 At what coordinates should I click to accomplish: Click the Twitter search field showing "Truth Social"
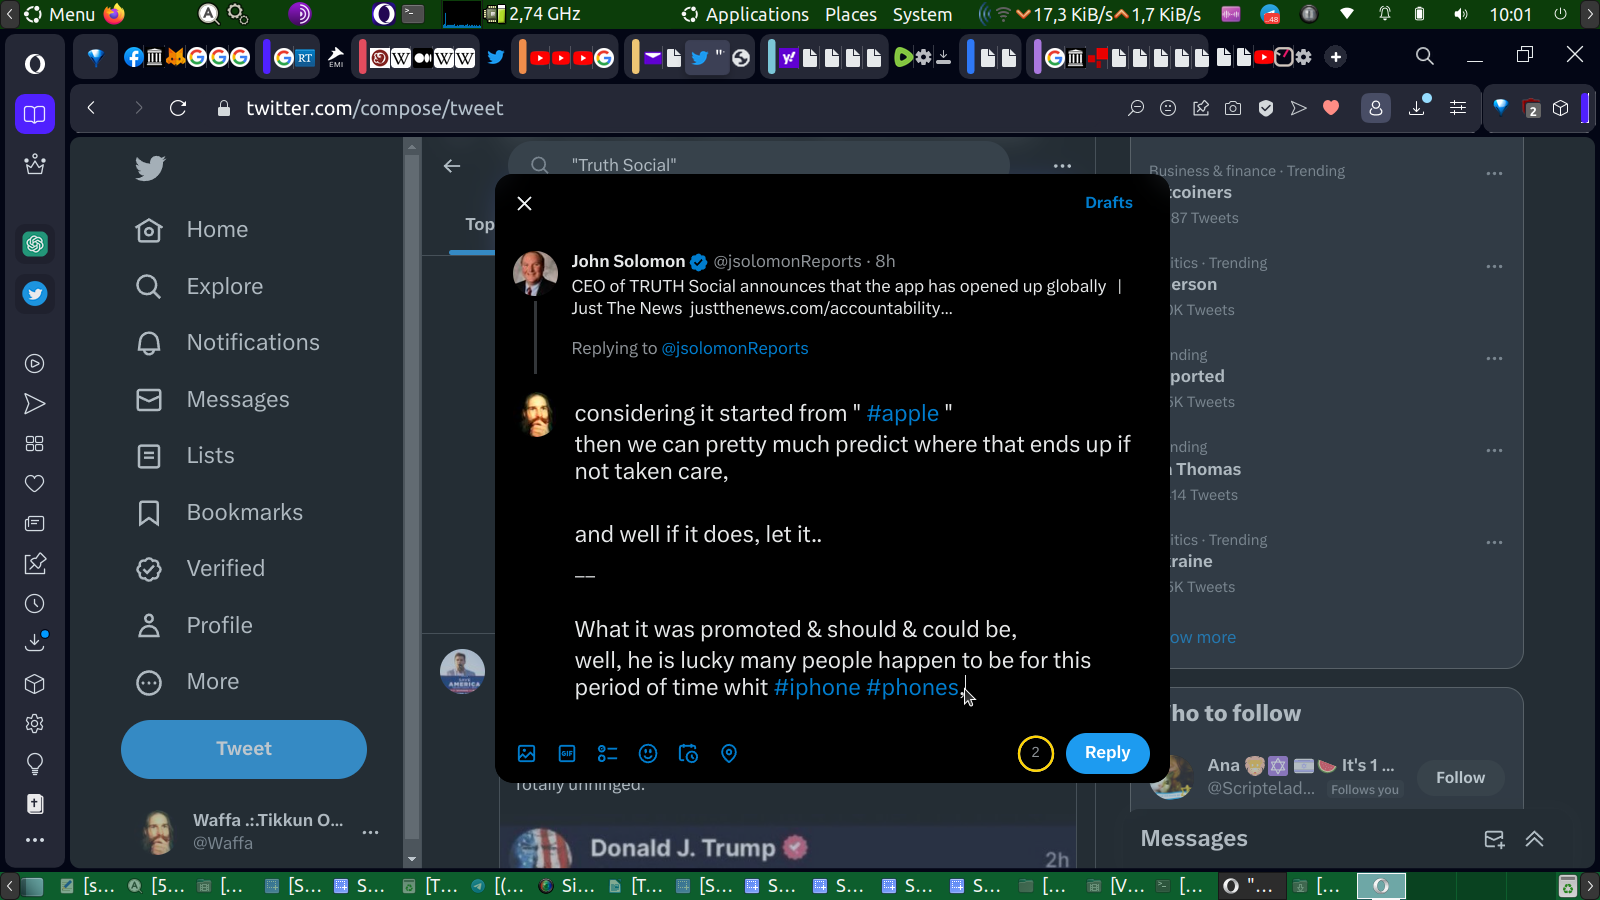point(758,165)
